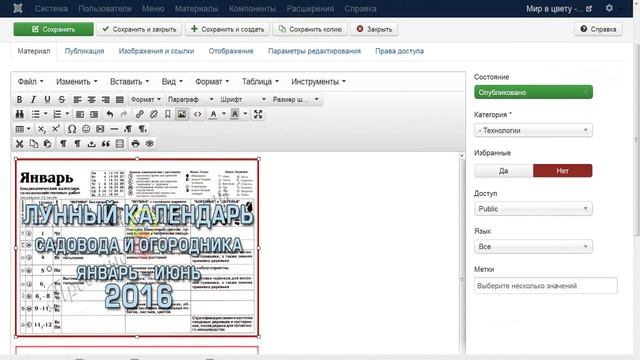
Task: Click Сохранить и закрыть button
Action: tap(140, 29)
